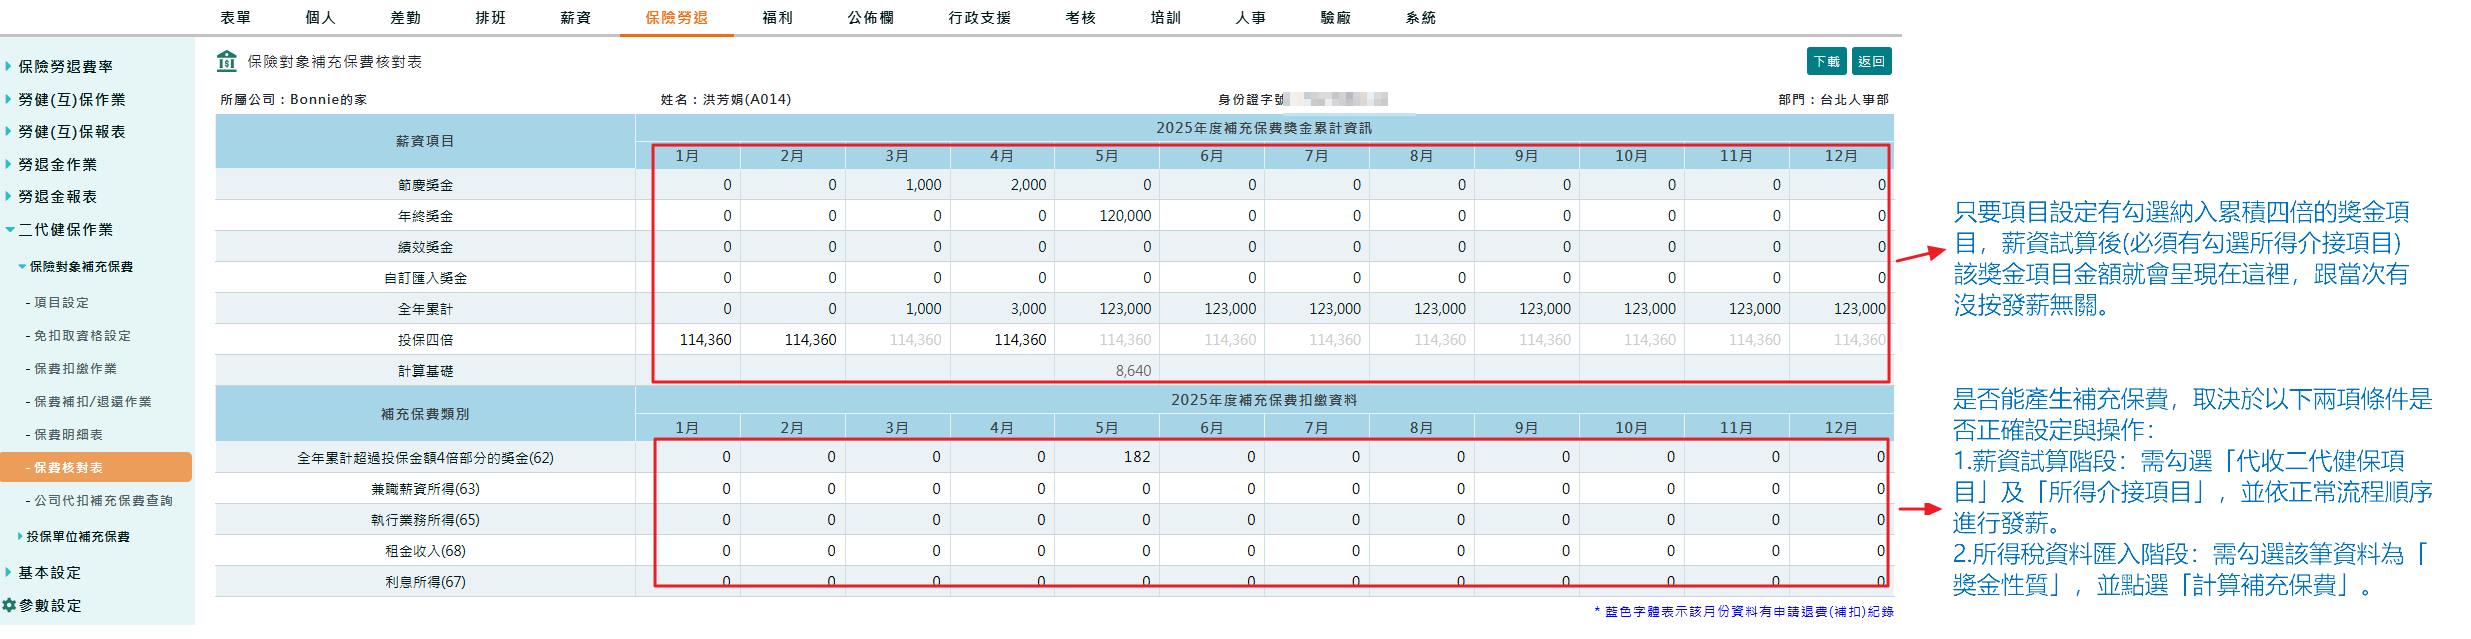Click the 182 value in the 獎金(62) row
Image resolution: width=2471 pixels, height=639 pixels.
coord(1137,456)
